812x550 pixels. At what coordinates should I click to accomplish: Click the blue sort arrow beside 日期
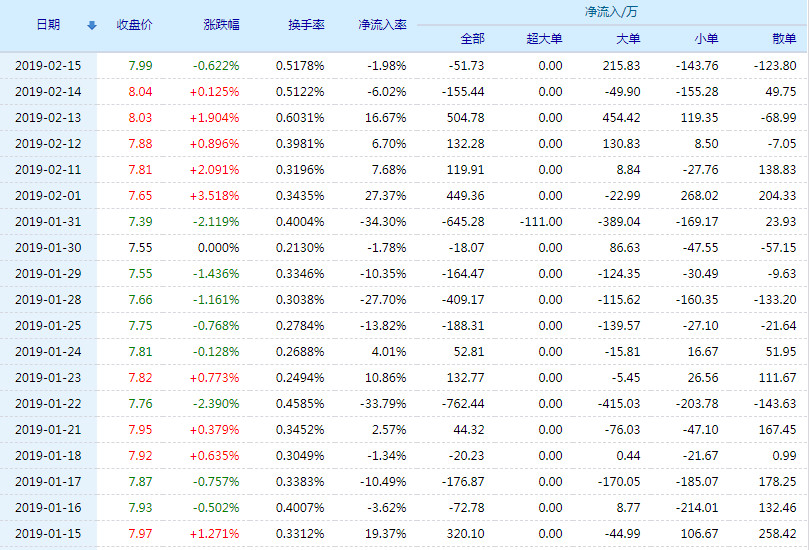point(92,25)
